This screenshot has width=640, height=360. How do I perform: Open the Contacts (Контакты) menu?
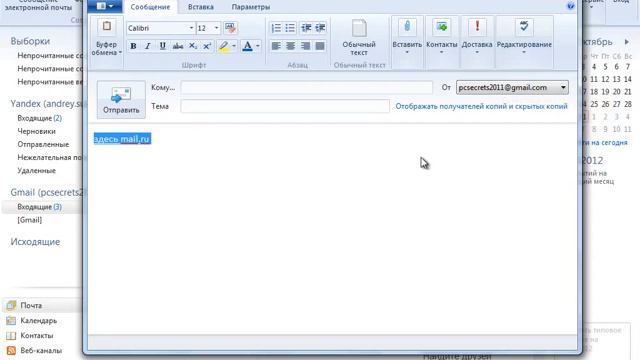[x=442, y=38]
